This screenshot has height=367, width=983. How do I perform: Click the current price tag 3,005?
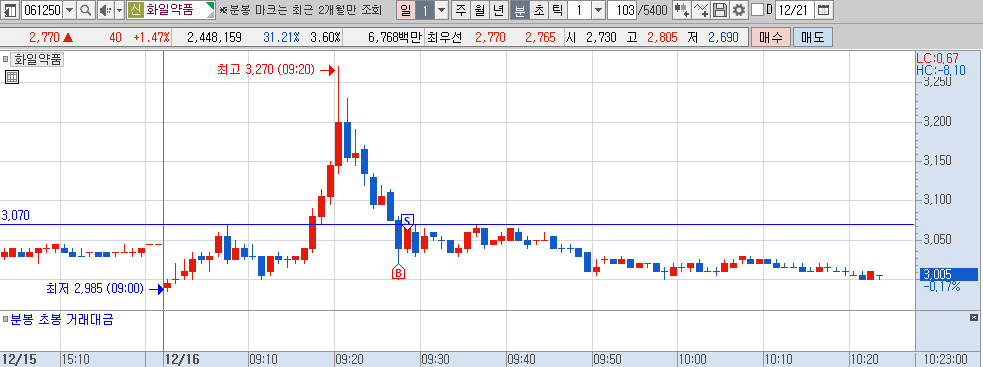tap(948, 274)
